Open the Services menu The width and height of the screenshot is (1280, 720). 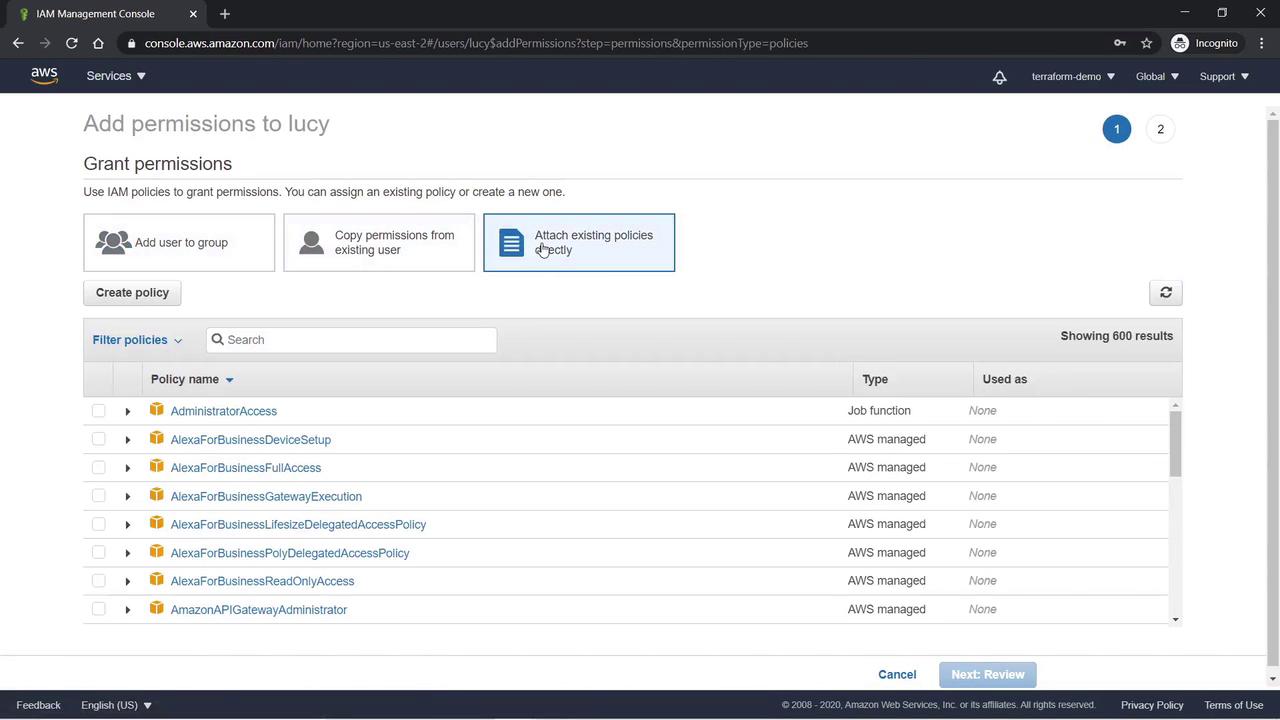[116, 76]
